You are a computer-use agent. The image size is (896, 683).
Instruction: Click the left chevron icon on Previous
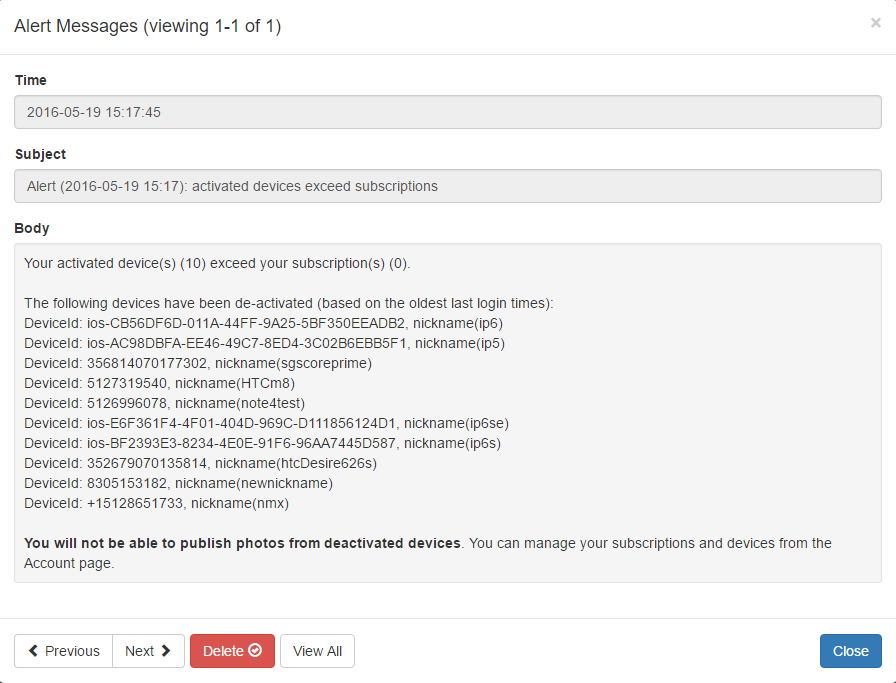pos(34,651)
